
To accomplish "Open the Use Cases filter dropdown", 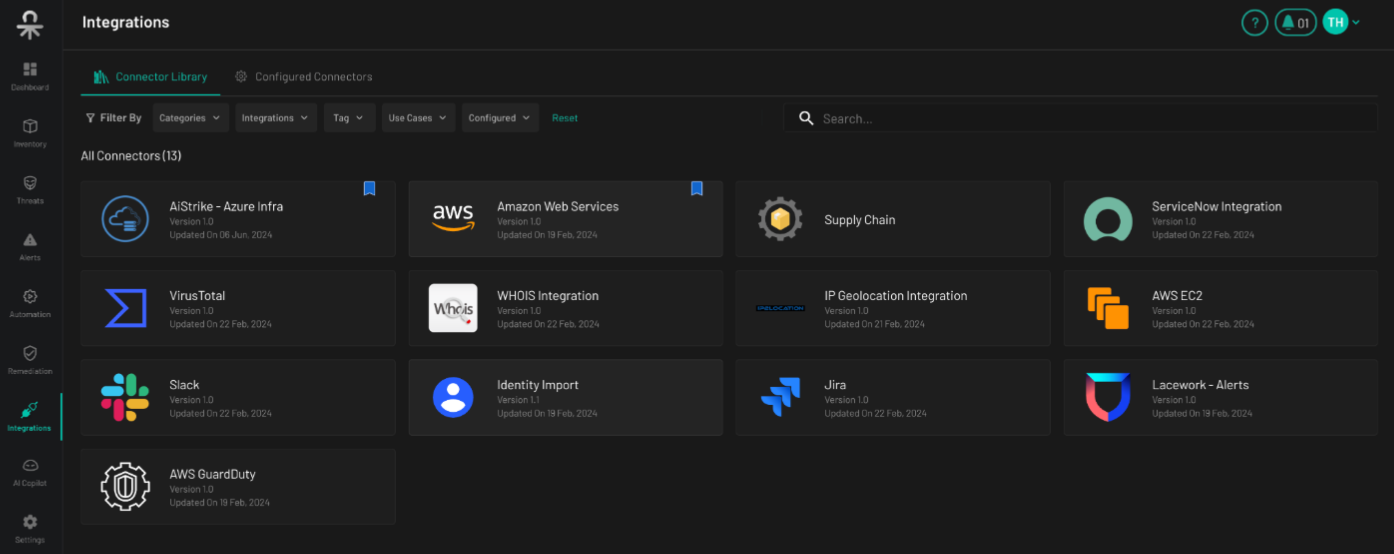I will (x=418, y=118).
